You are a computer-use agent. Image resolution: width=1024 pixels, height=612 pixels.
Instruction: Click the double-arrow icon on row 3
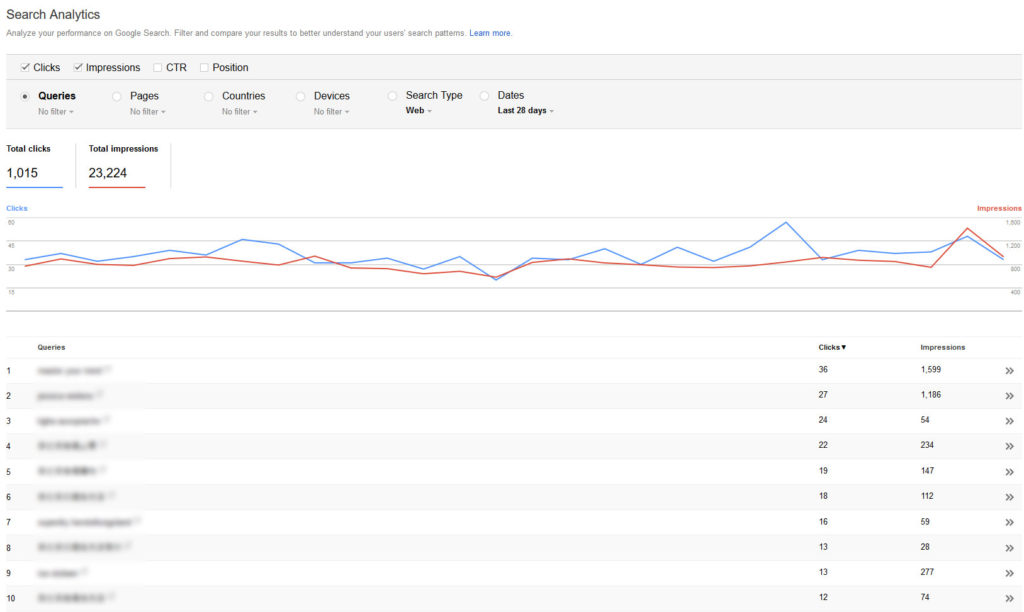(1008, 420)
